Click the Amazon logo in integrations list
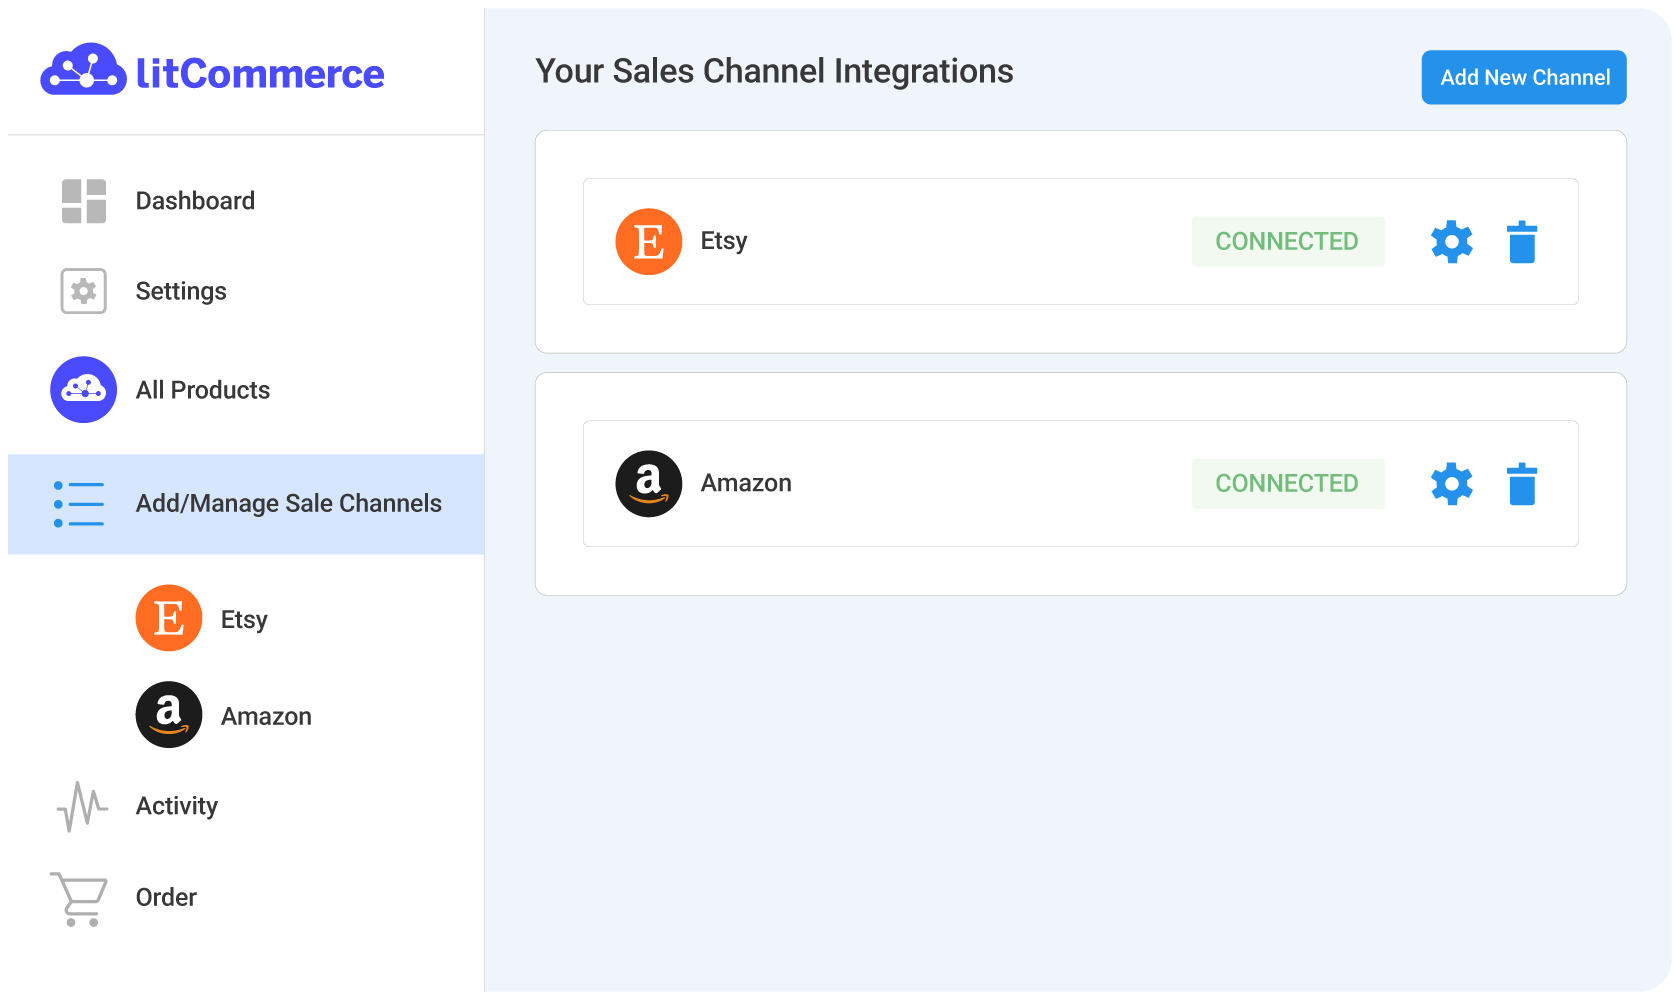This screenshot has width=1680, height=1000. (648, 484)
